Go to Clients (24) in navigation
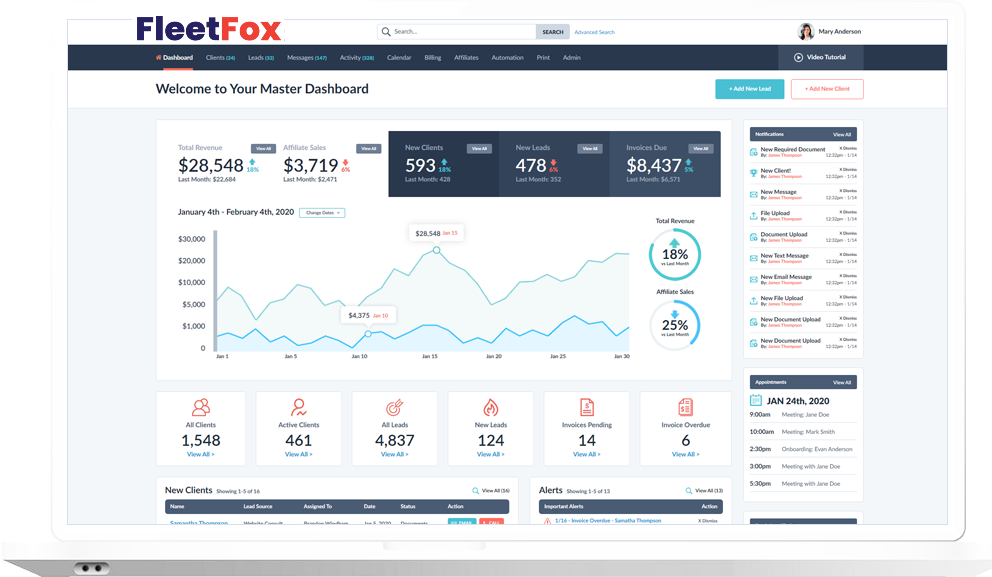992x577 pixels. [x=220, y=58]
